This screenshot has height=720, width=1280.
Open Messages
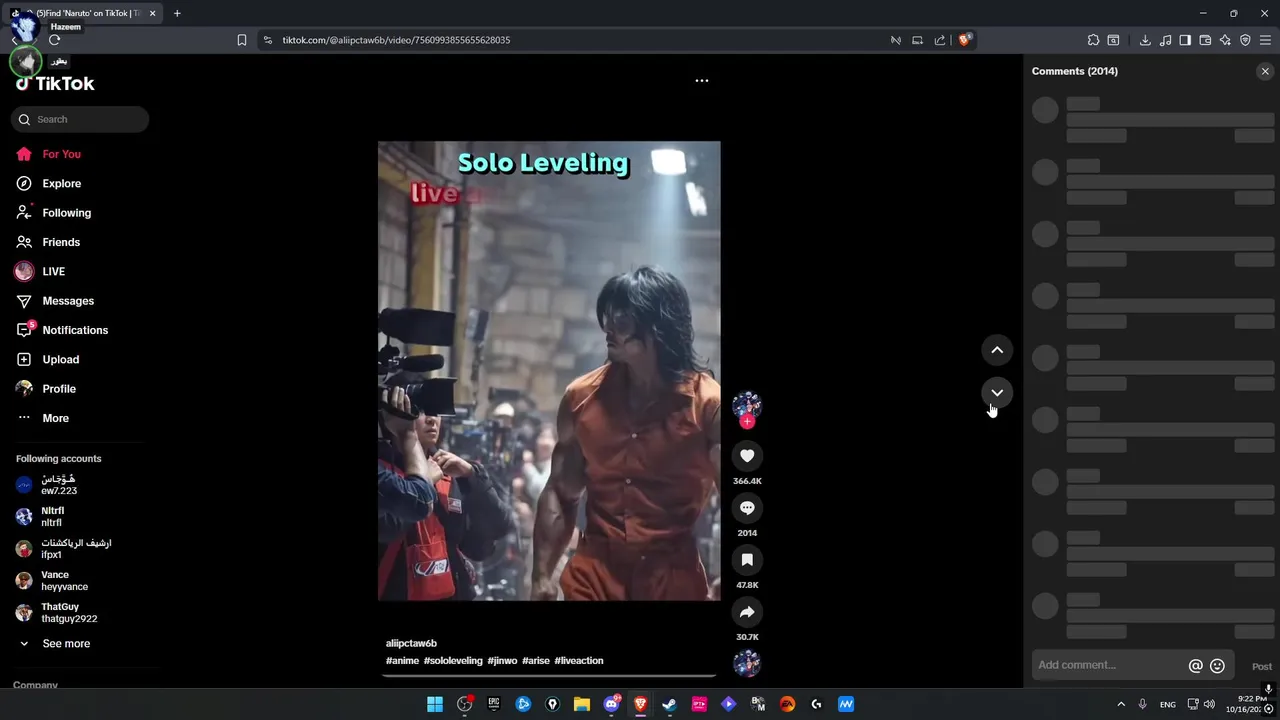(68, 301)
